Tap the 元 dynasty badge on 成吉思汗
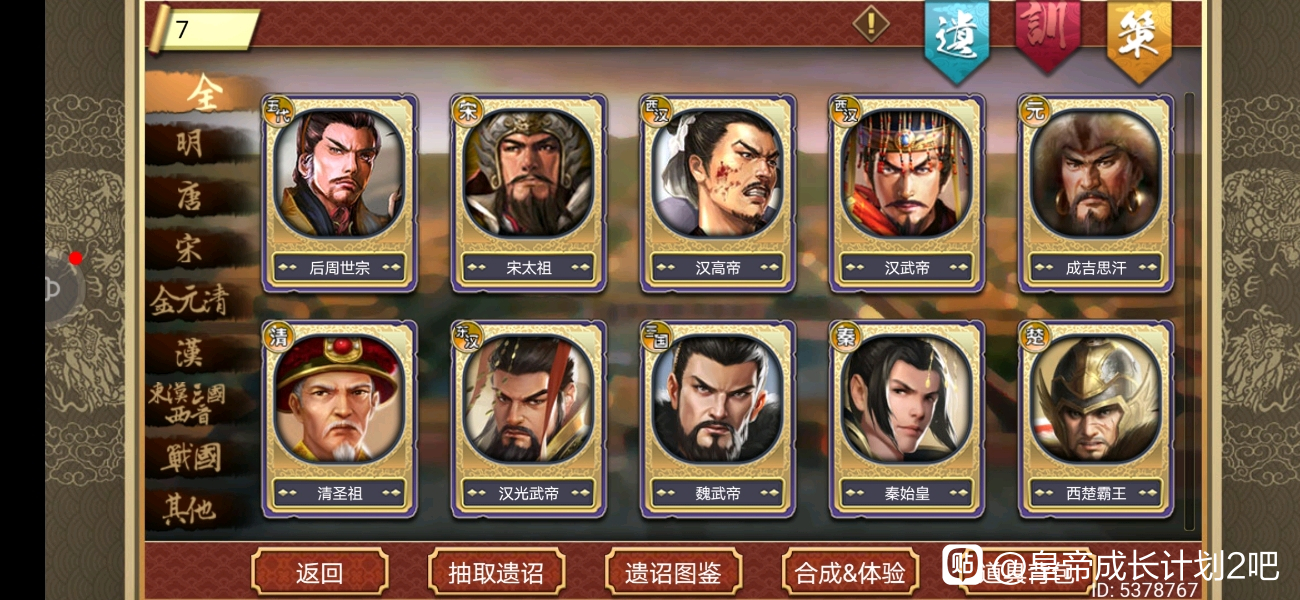1300x600 pixels. coord(1033,110)
